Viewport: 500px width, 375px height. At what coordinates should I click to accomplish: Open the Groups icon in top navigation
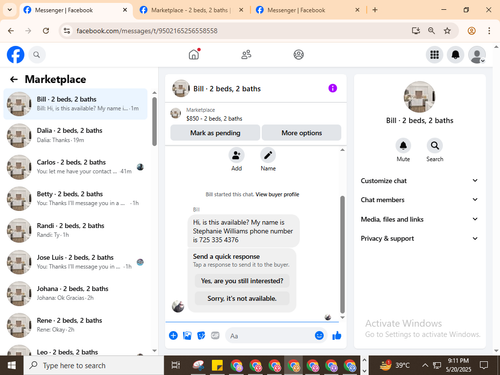click(x=299, y=54)
